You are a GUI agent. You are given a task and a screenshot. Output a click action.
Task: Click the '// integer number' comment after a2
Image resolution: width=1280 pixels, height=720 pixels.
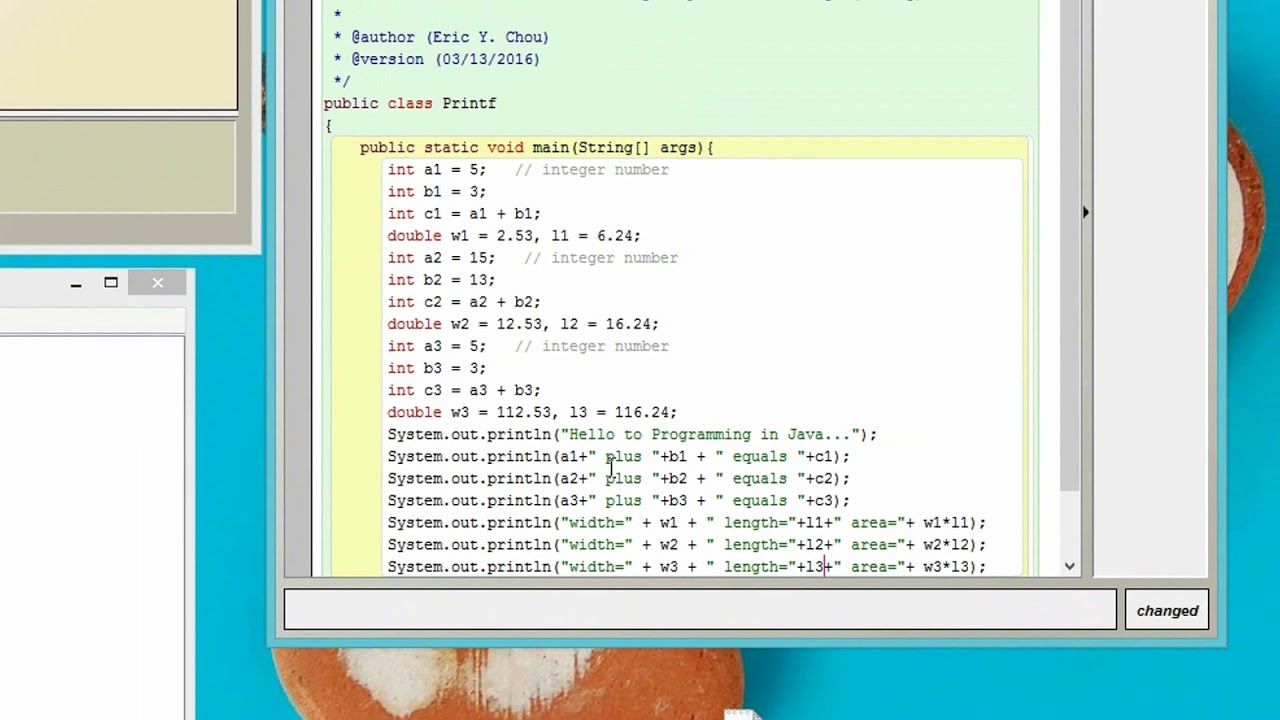[x=601, y=257]
